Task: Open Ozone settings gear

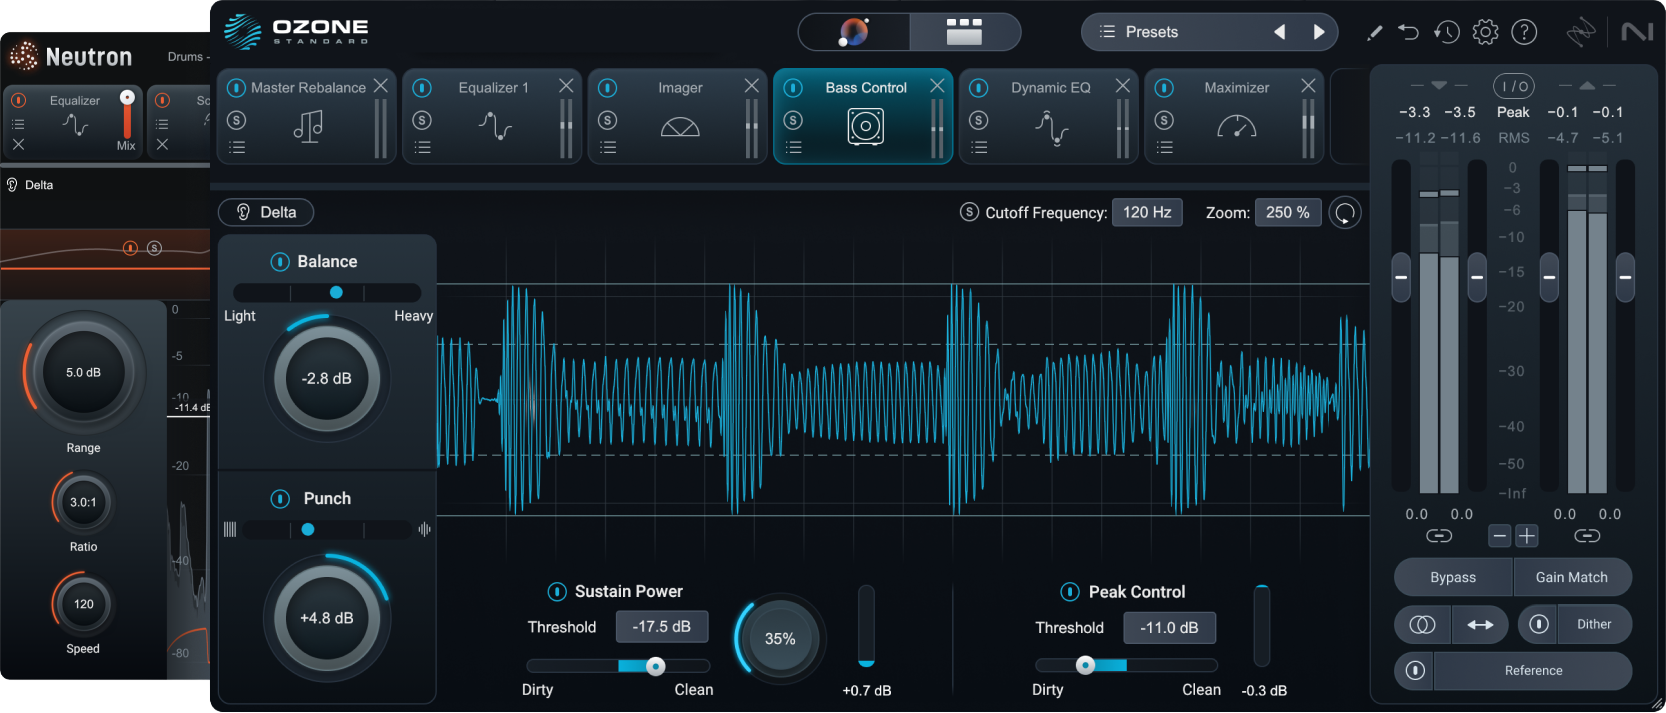Action: [x=1485, y=32]
